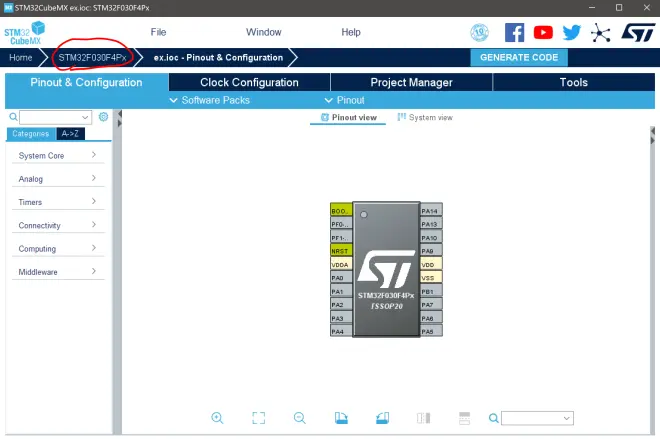
Task: Click the pin search magnifier icon
Action: [x=494, y=418]
